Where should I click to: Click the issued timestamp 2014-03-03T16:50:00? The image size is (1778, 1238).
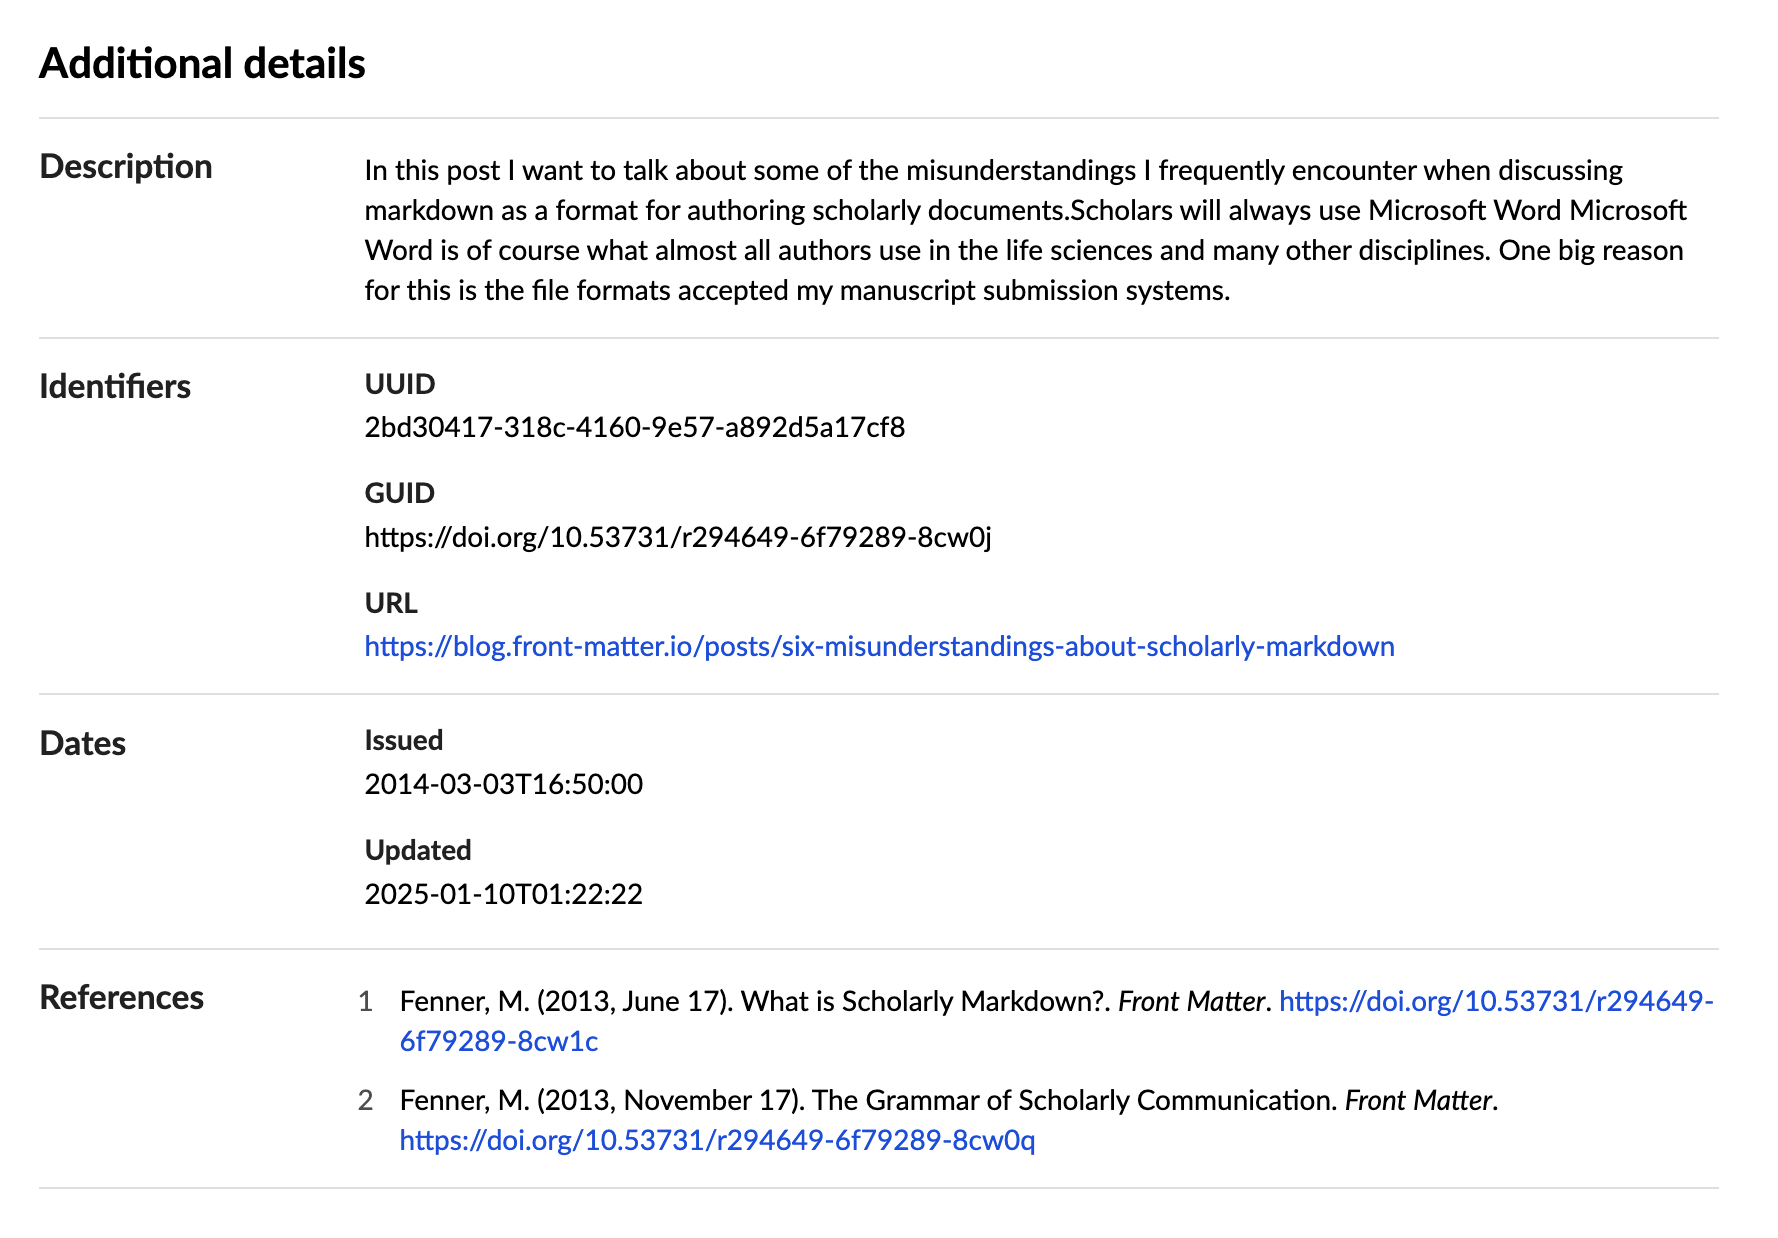pos(503,784)
